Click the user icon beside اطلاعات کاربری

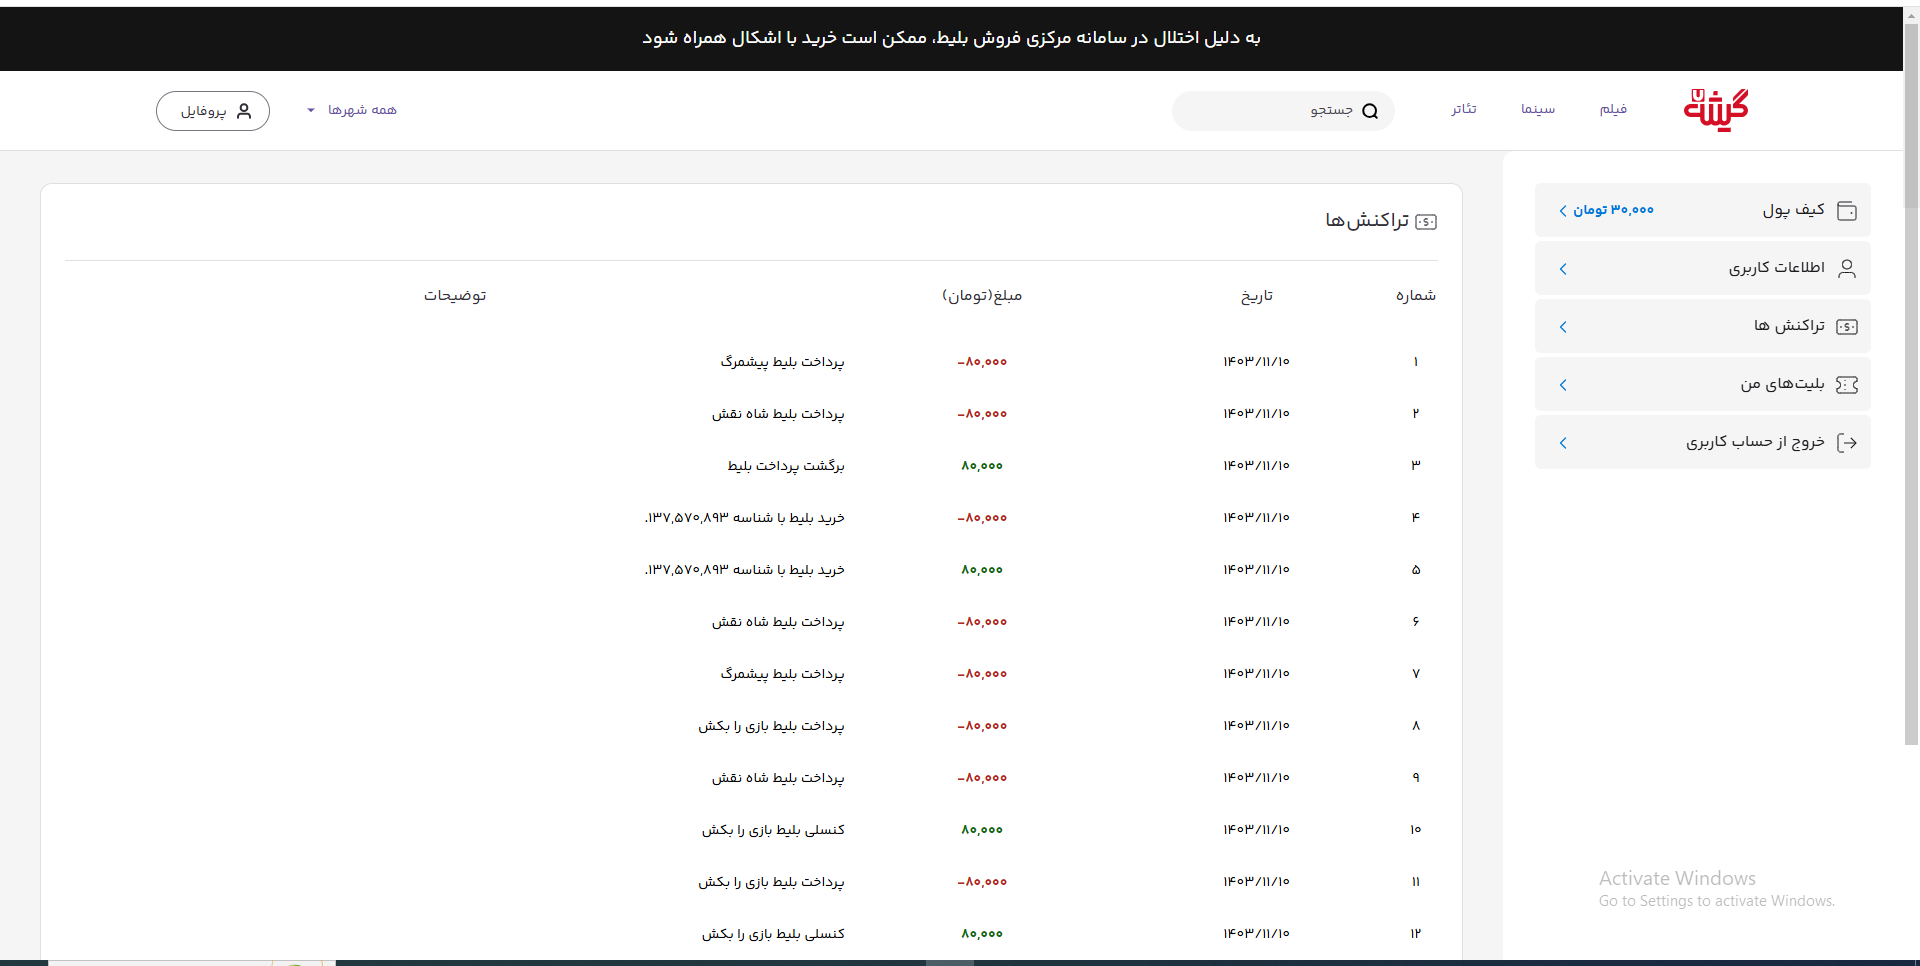[1847, 269]
